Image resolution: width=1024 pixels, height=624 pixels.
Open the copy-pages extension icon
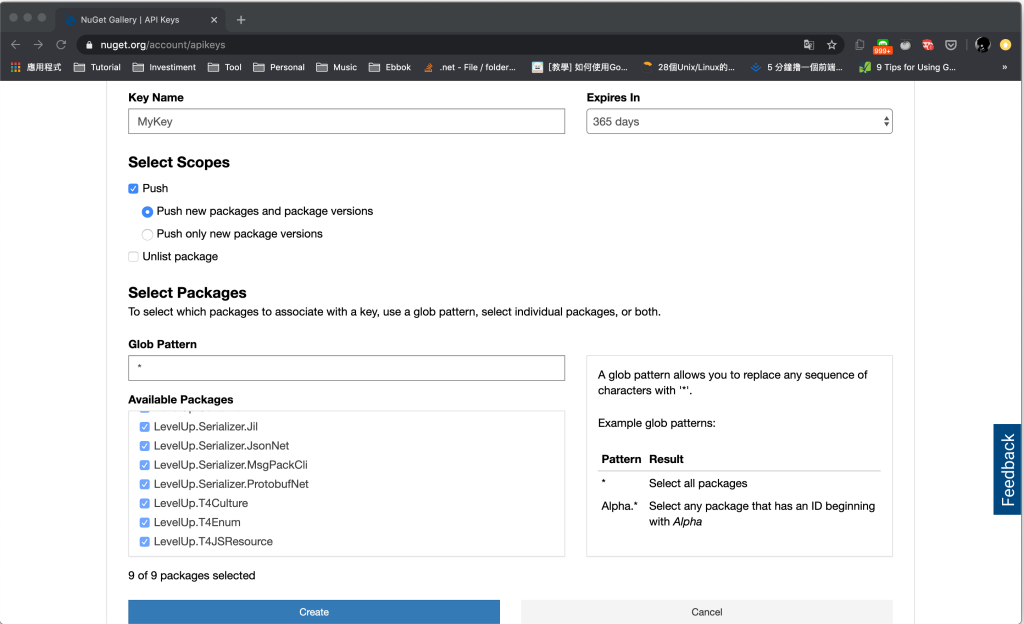point(859,44)
